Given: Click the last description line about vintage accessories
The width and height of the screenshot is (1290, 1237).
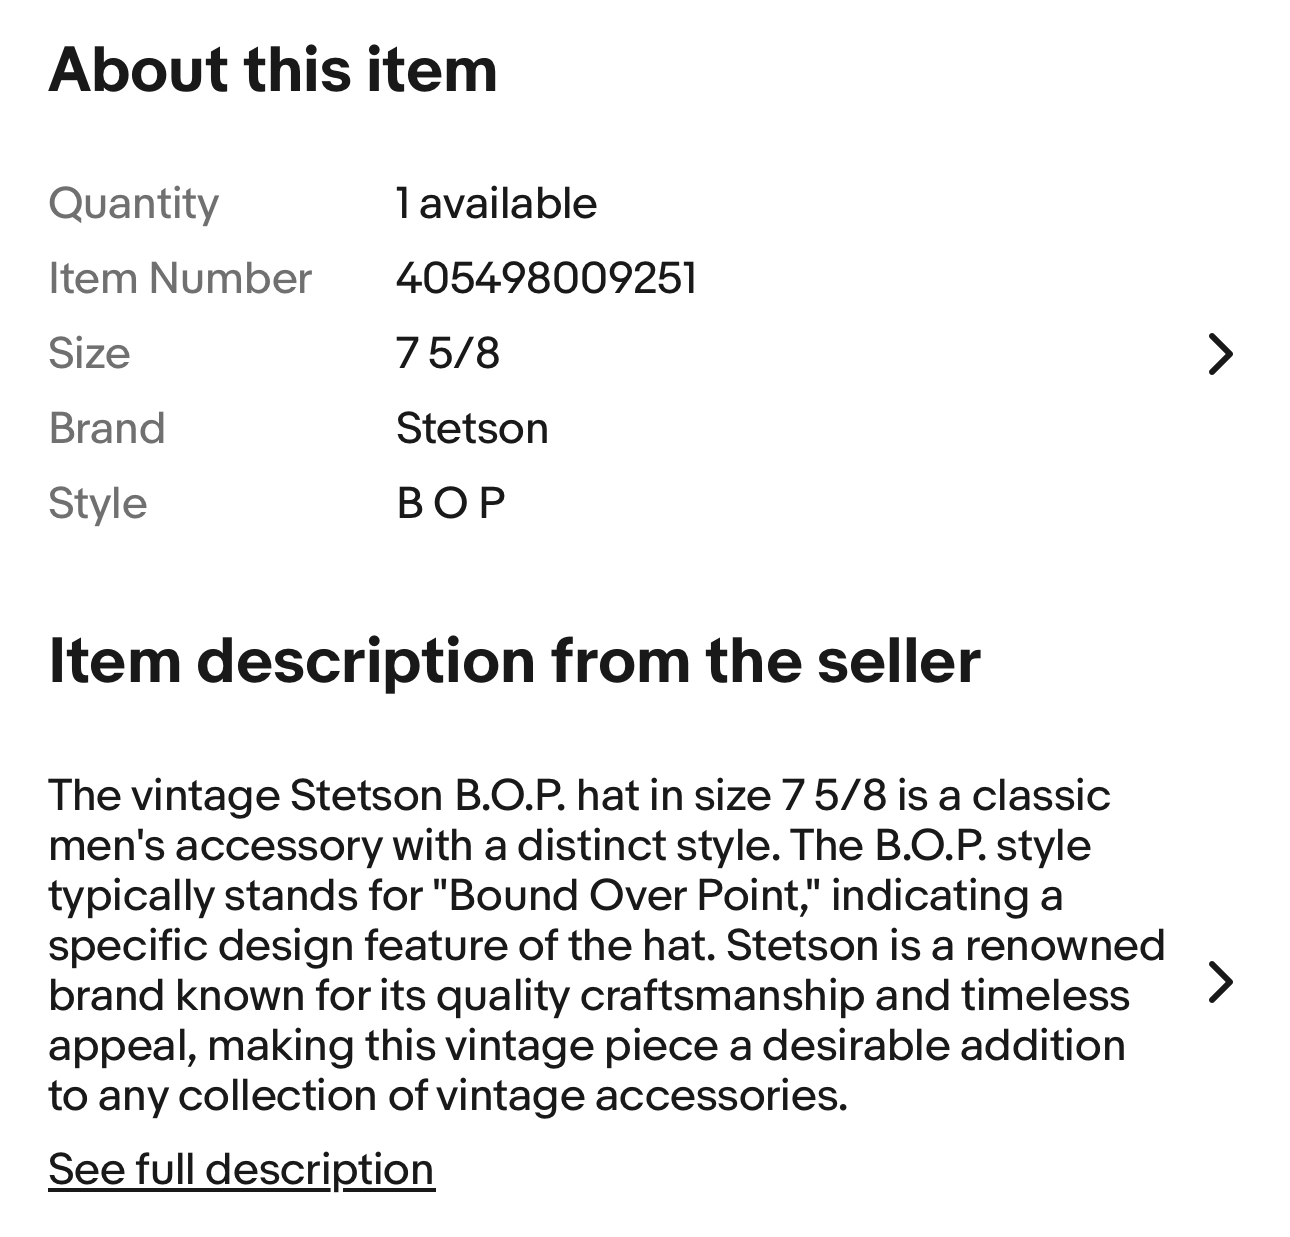Looking at the screenshot, I should point(448,1095).
